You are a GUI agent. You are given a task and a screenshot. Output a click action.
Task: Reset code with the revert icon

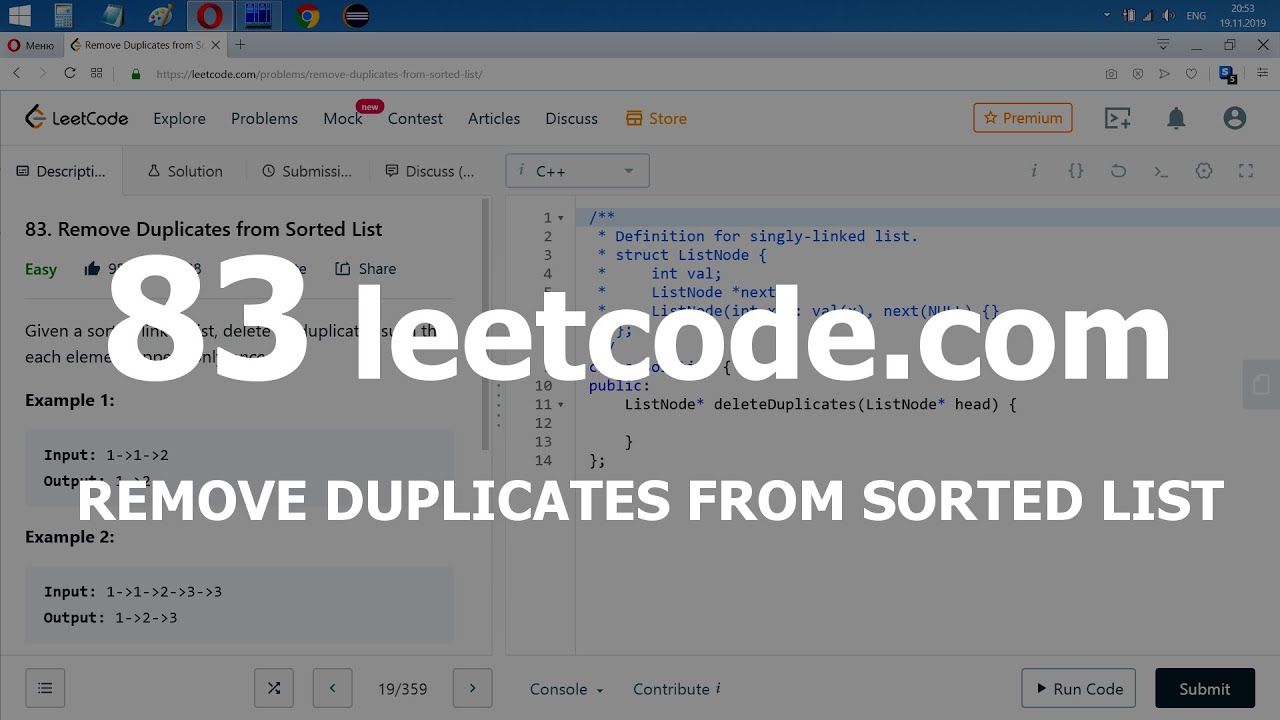pyautogui.click(x=1118, y=171)
